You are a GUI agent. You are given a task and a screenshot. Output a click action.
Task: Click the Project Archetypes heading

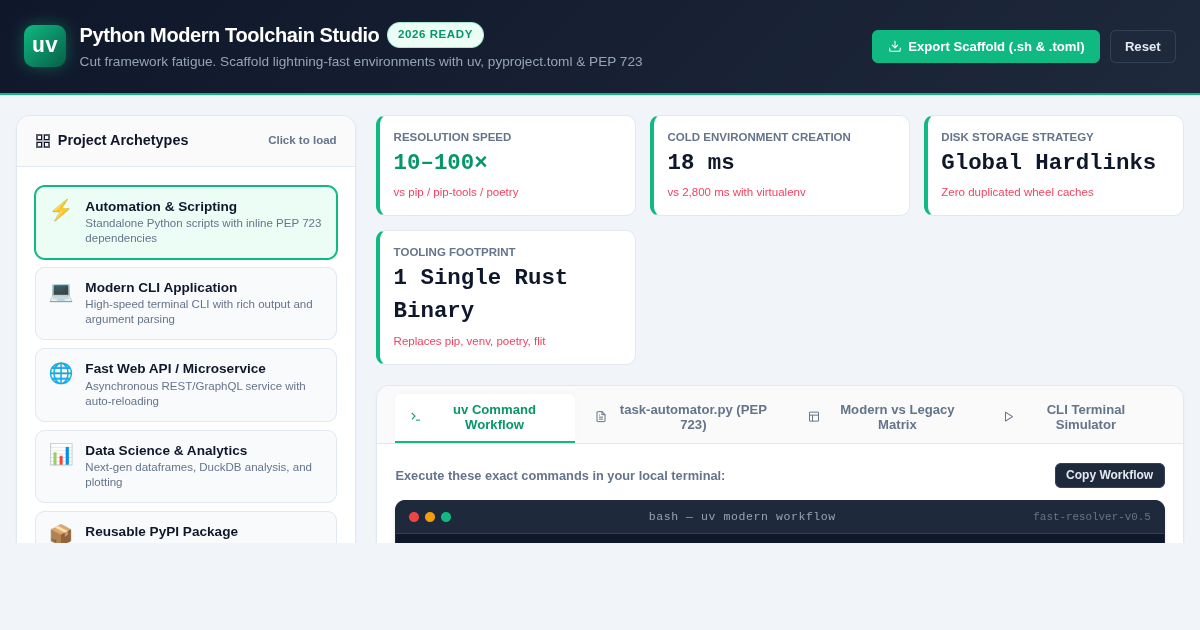tap(123, 140)
